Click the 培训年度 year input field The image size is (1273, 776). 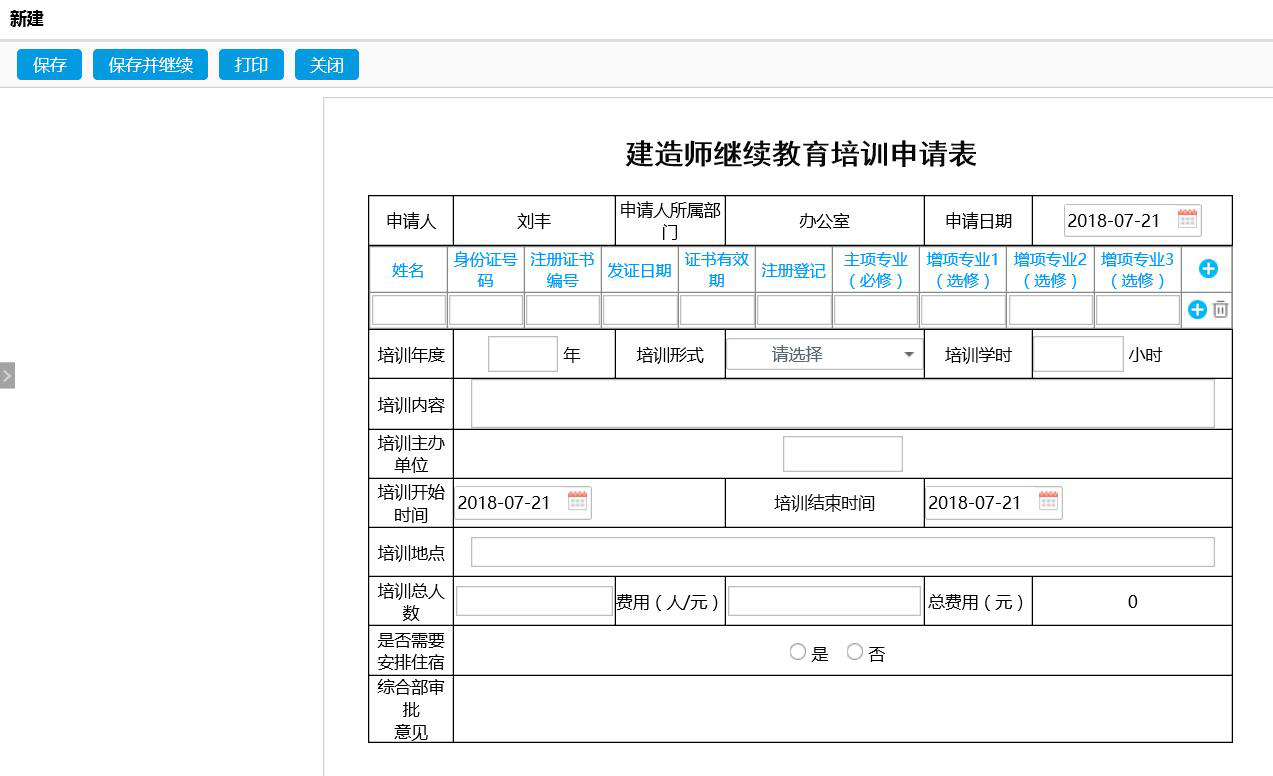pyautogui.click(x=522, y=354)
